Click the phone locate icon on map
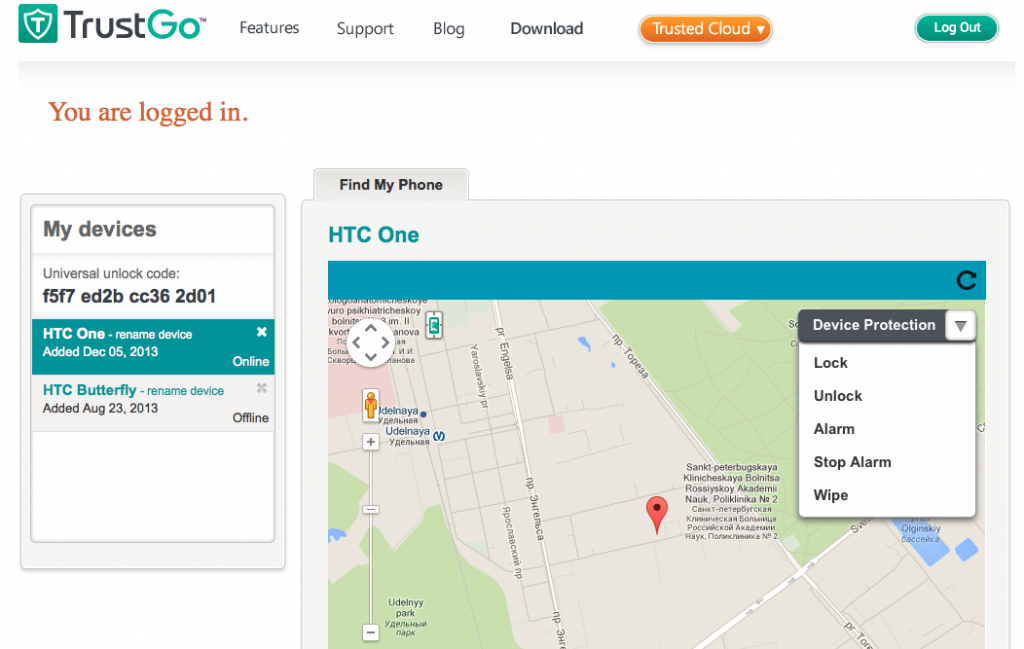The image size is (1024, 649). coord(434,325)
